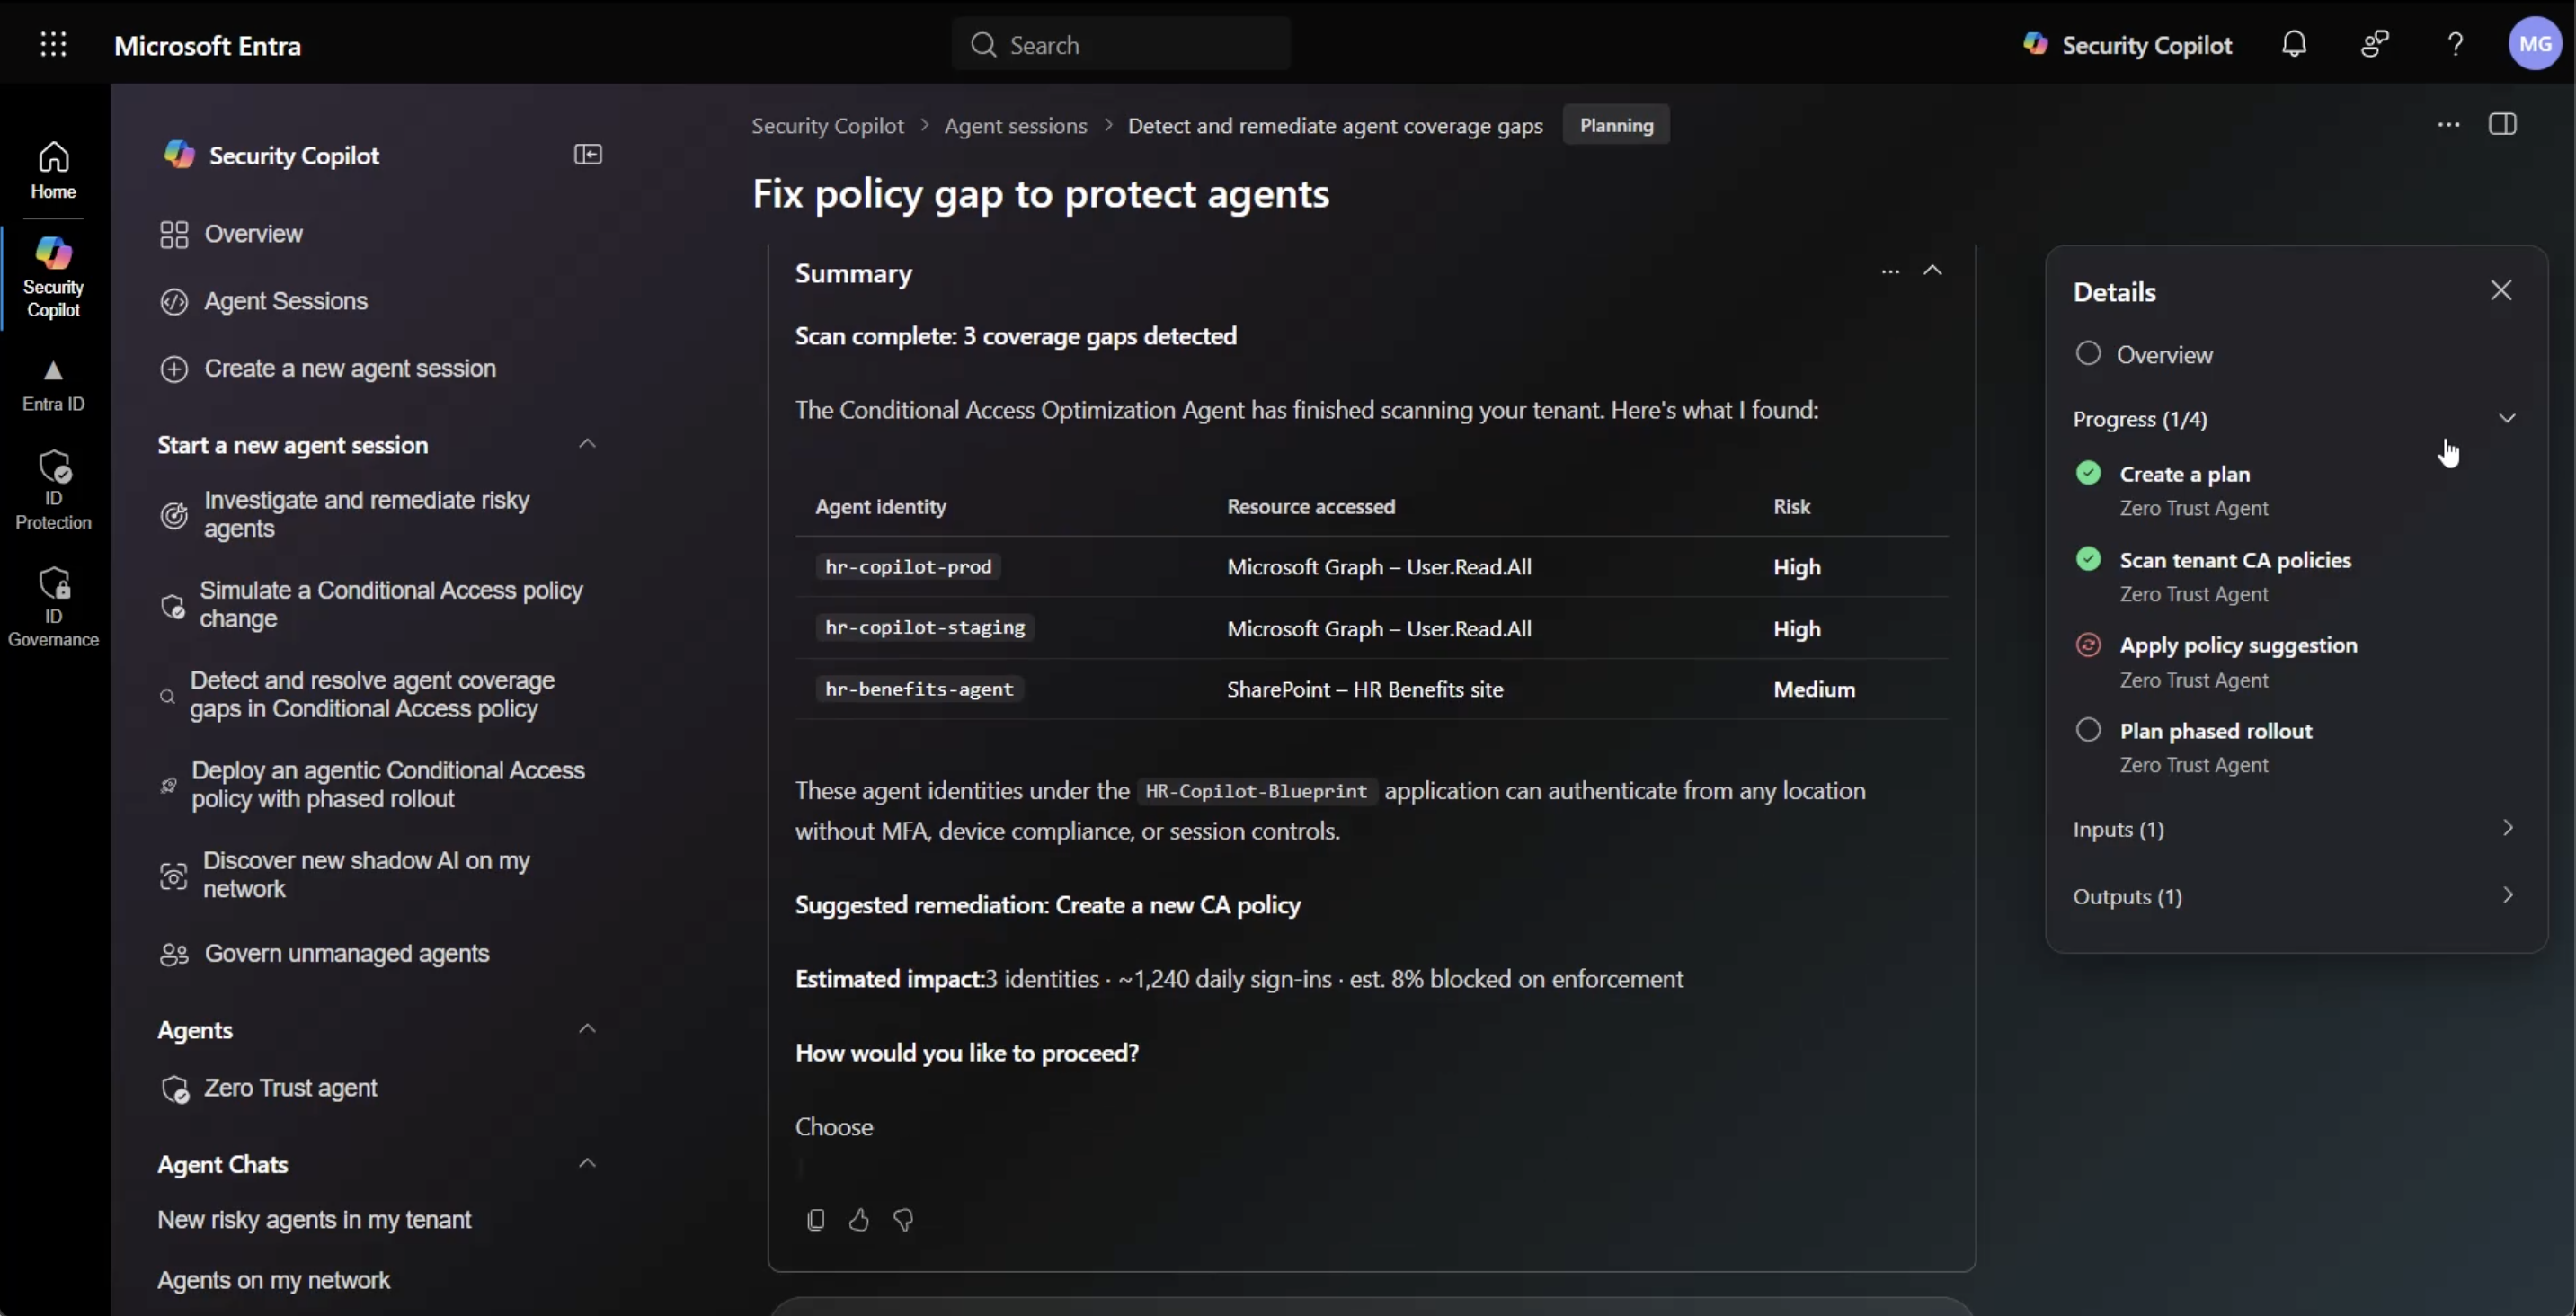The height and width of the screenshot is (1316, 2576).
Task: Click hr-benefits-agent agent identity
Action: pos(919,689)
